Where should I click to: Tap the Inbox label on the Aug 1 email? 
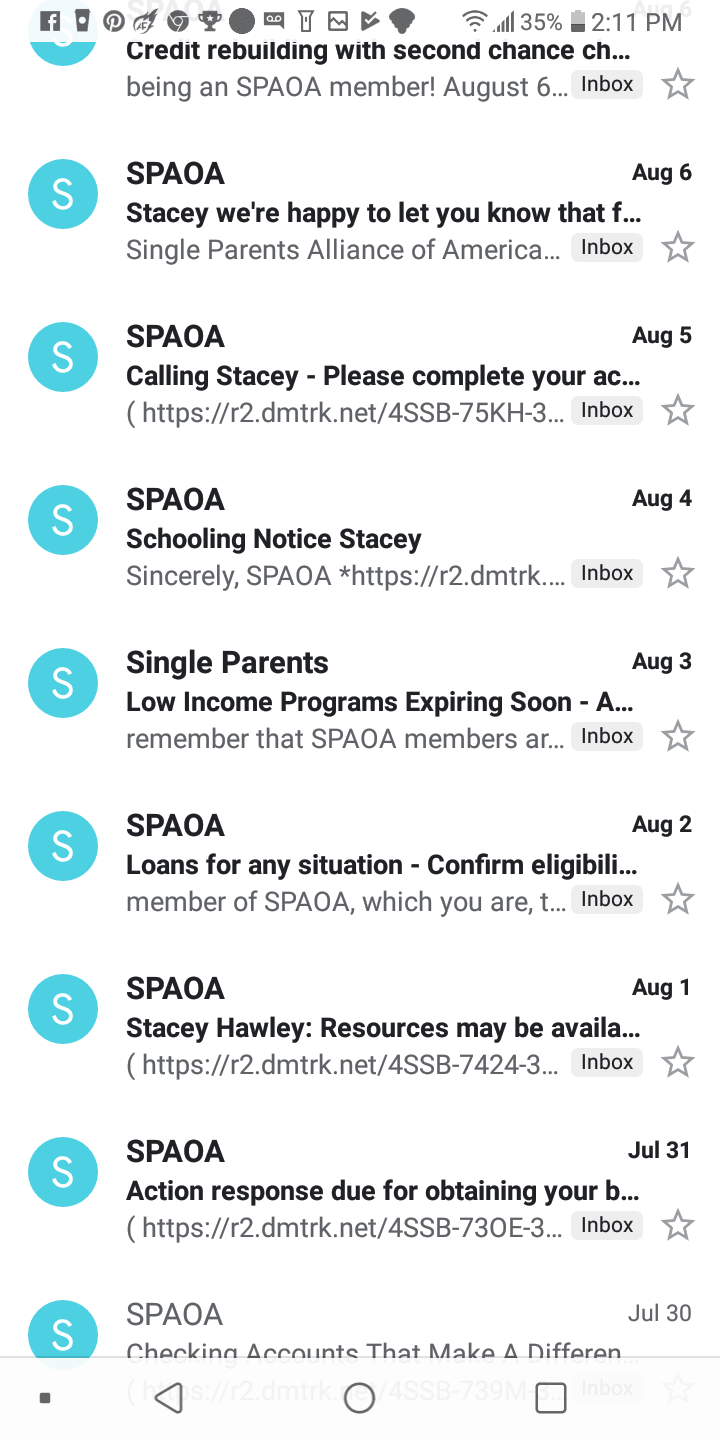coord(607,1062)
